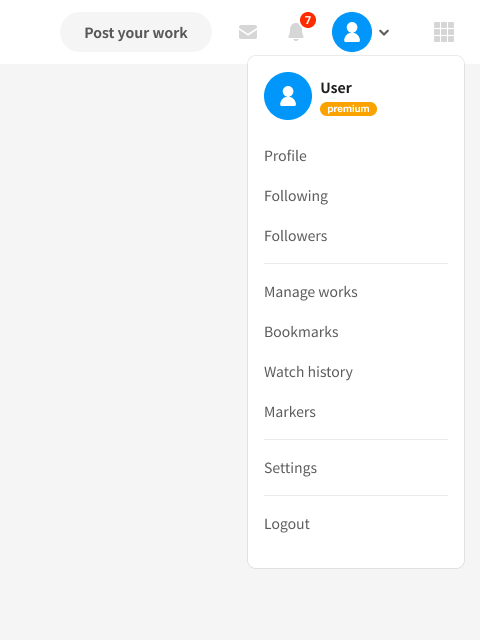Click the large avatar inside dropdown panel
This screenshot has height=640, width=480.
pos(288,96)
